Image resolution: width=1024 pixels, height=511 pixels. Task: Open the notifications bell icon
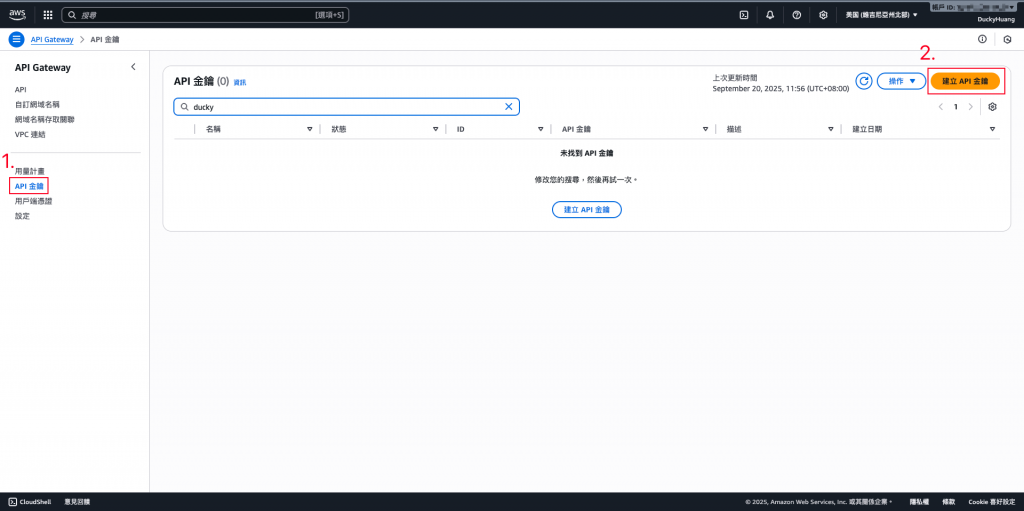tap(770, 14)
